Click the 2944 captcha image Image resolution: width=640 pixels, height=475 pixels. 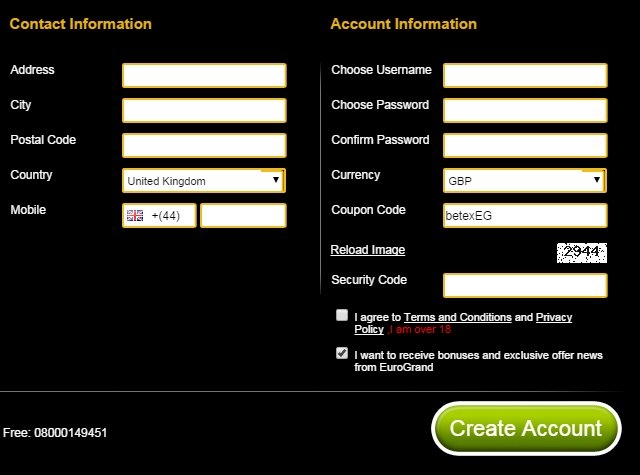coord(582,253)
